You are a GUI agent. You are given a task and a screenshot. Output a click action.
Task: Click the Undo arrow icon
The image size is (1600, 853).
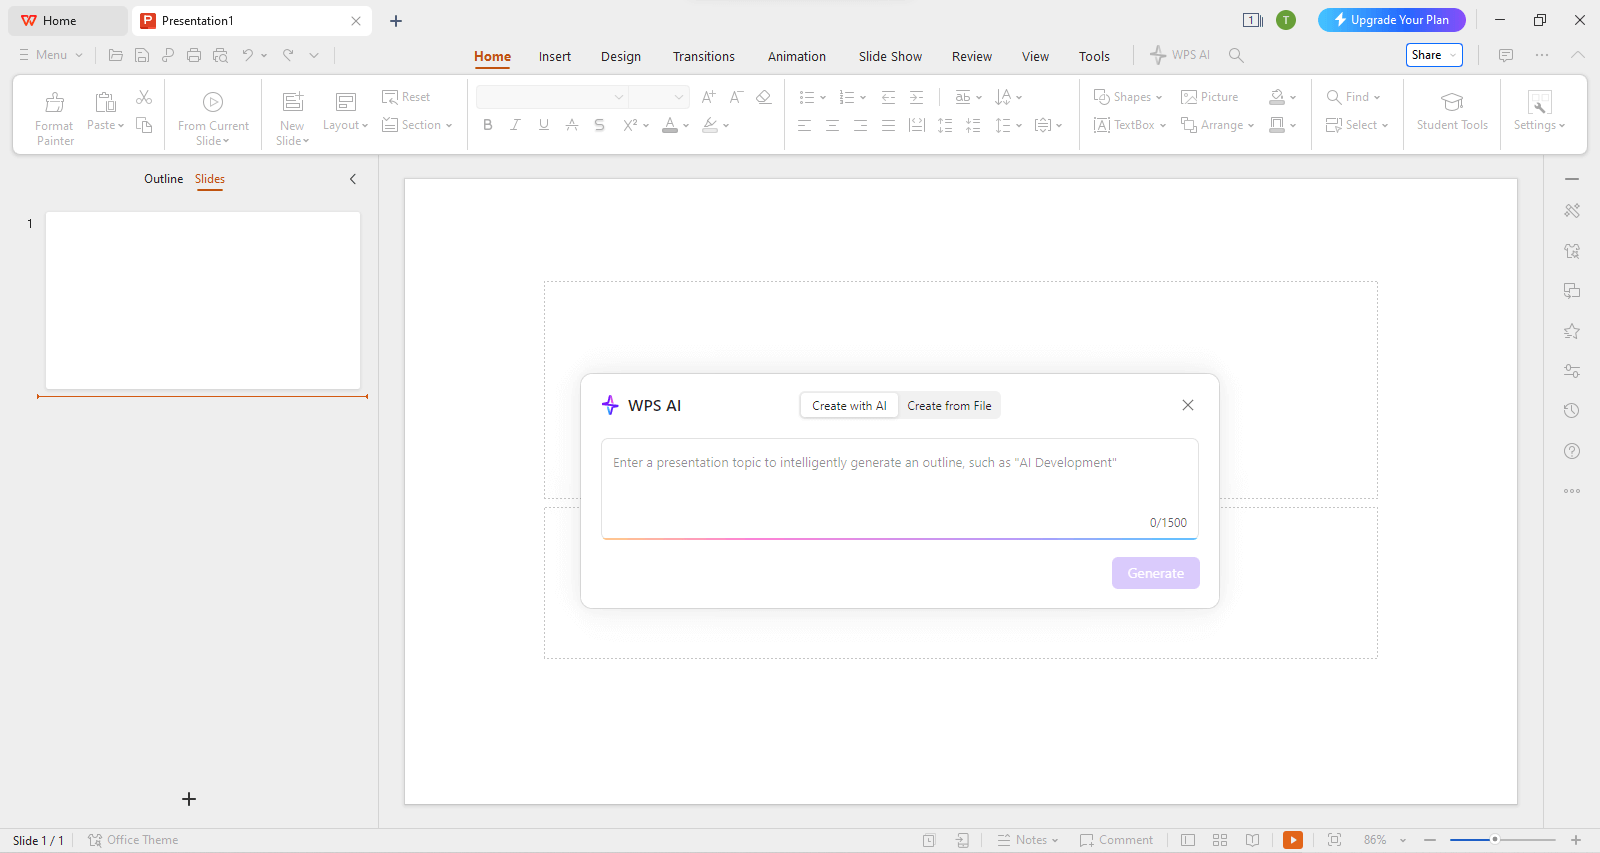click(x=248, y=55)
